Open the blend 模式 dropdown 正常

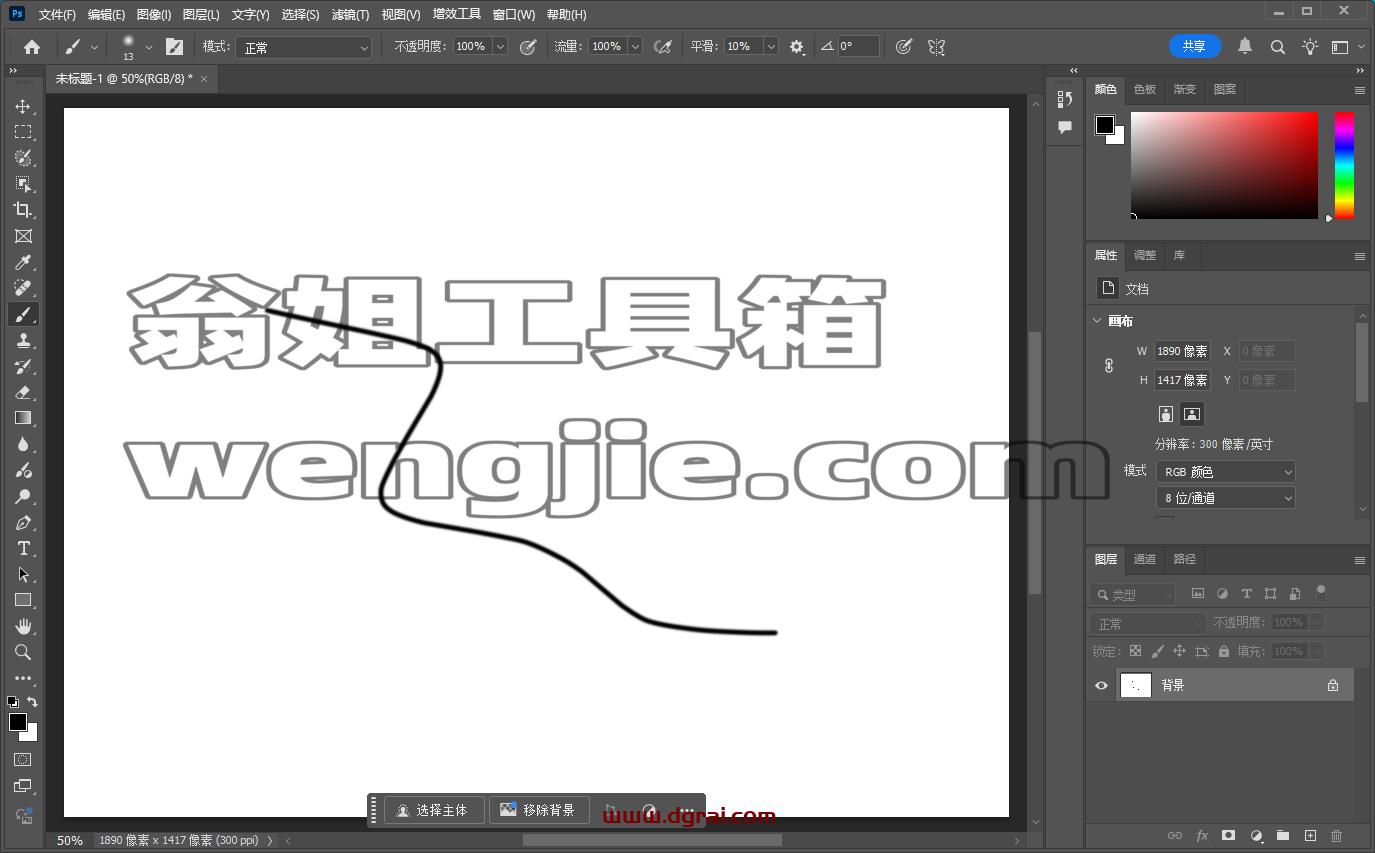305,47
